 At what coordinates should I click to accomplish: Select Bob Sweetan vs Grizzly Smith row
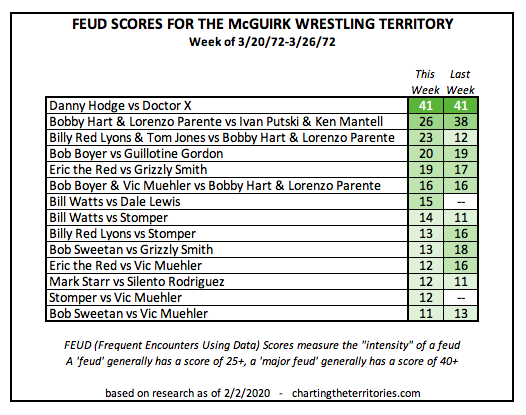pos(262,250)
